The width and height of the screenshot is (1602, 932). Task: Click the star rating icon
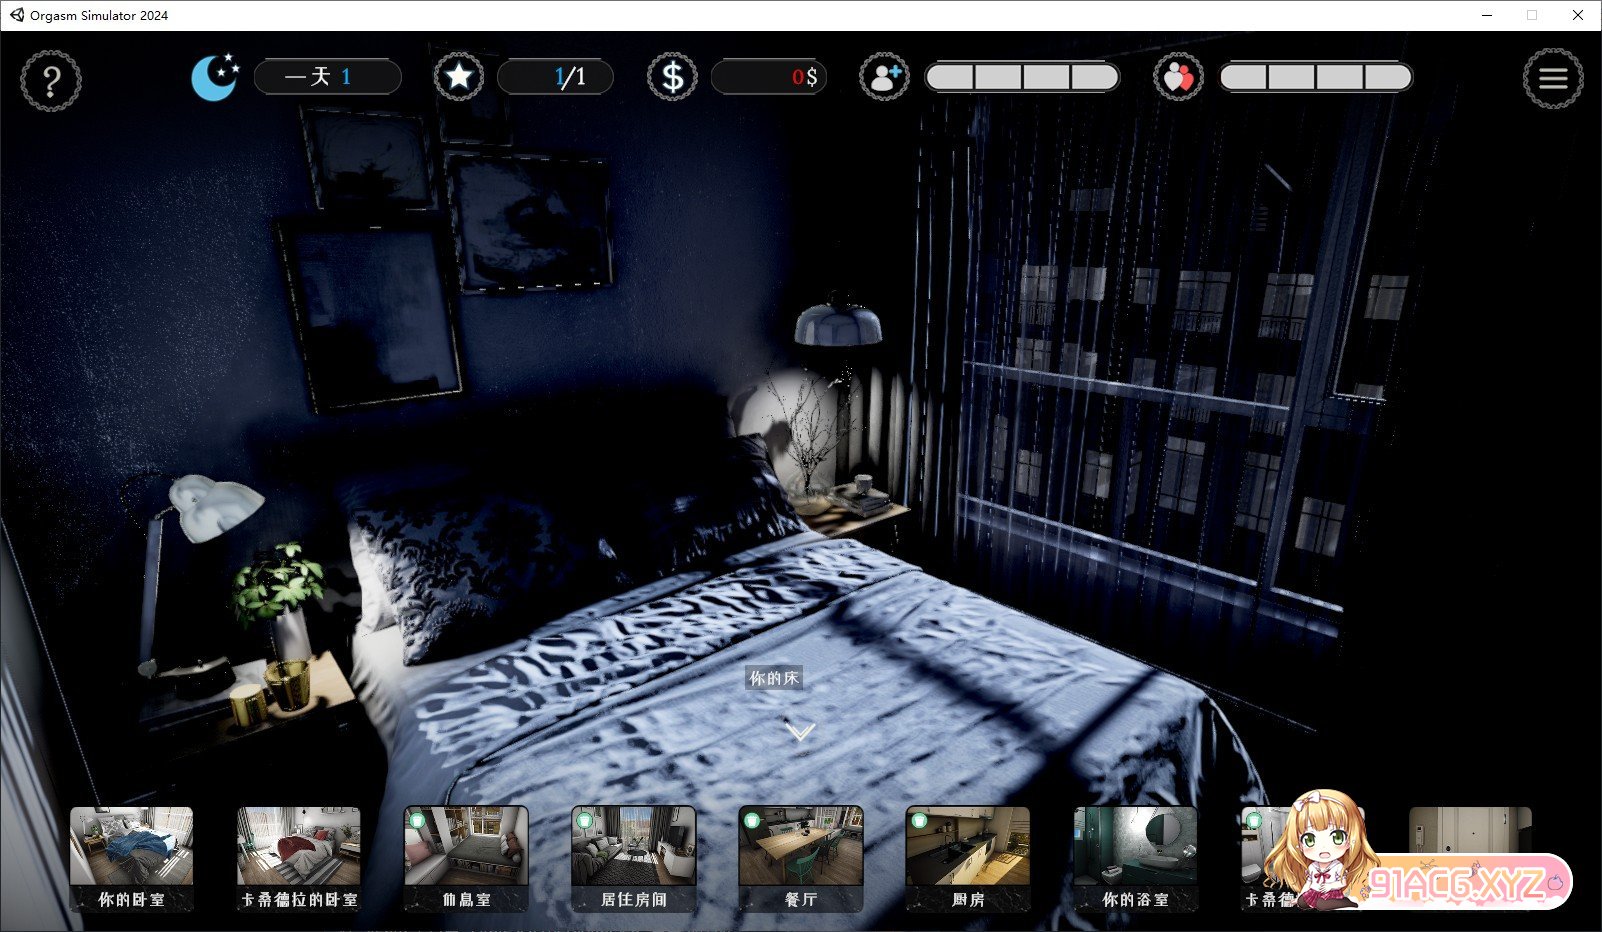click(458, 77)
